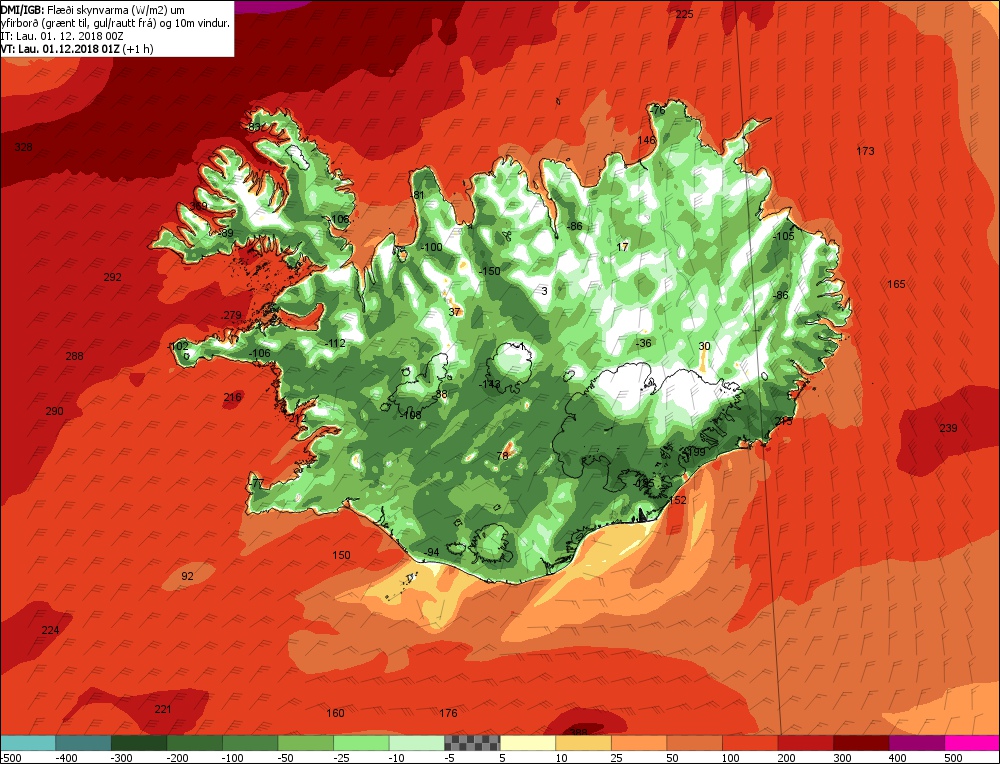The image size is (1000, 764).
Task: Click the ocean value 176 south of Iceland
Action: tap(448, 713)
